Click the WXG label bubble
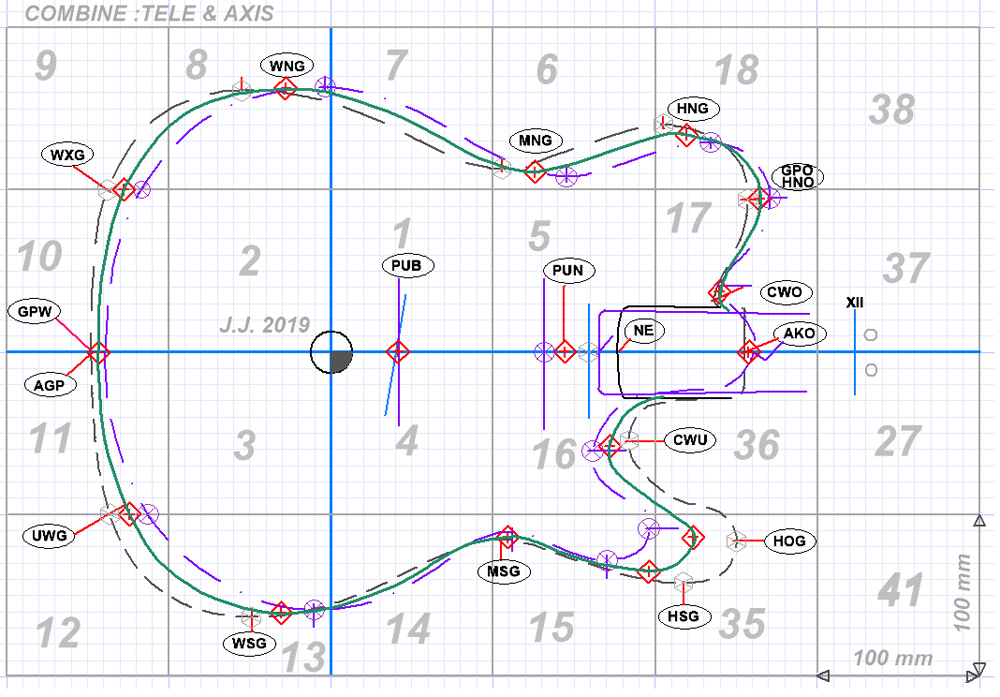 (x=69, y=155)
